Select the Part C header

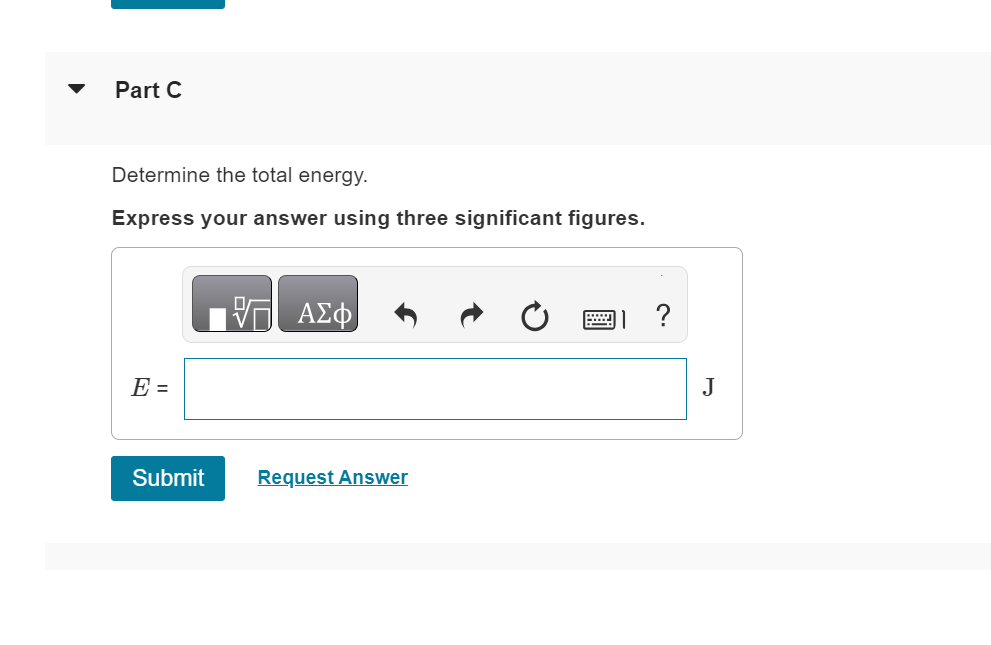coord(148,90)
